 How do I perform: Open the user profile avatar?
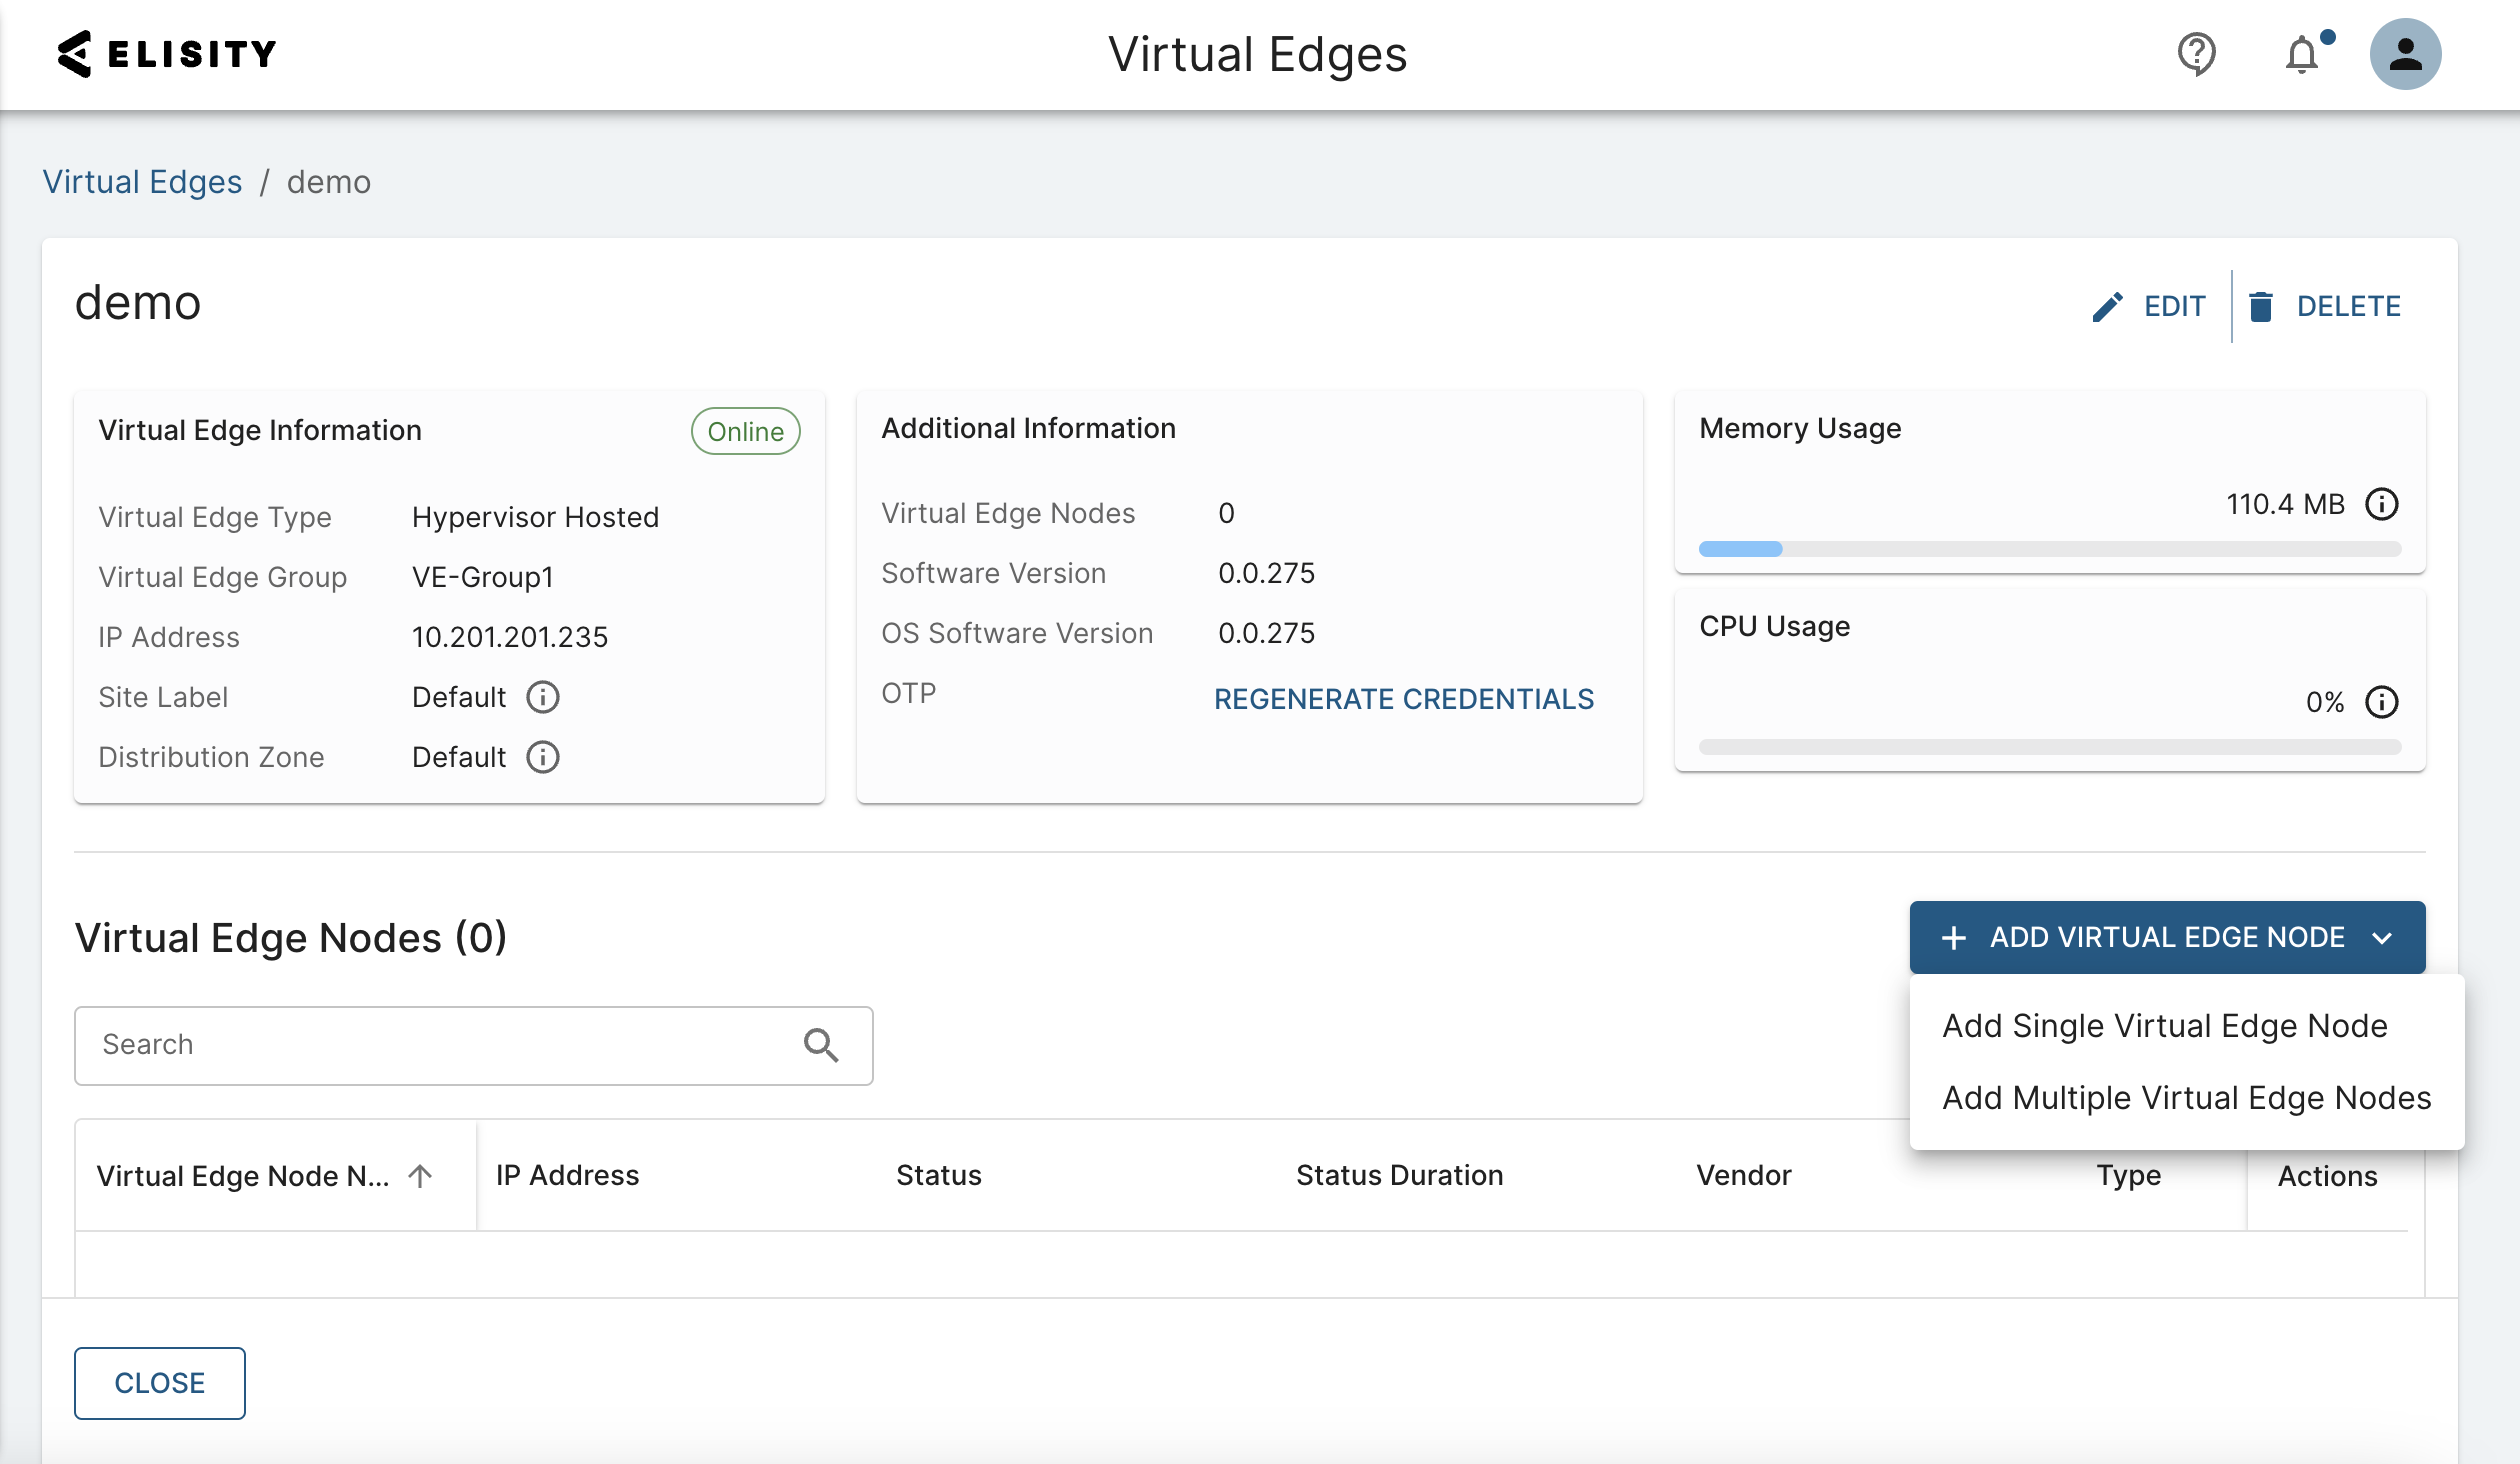pos(2405,54)
